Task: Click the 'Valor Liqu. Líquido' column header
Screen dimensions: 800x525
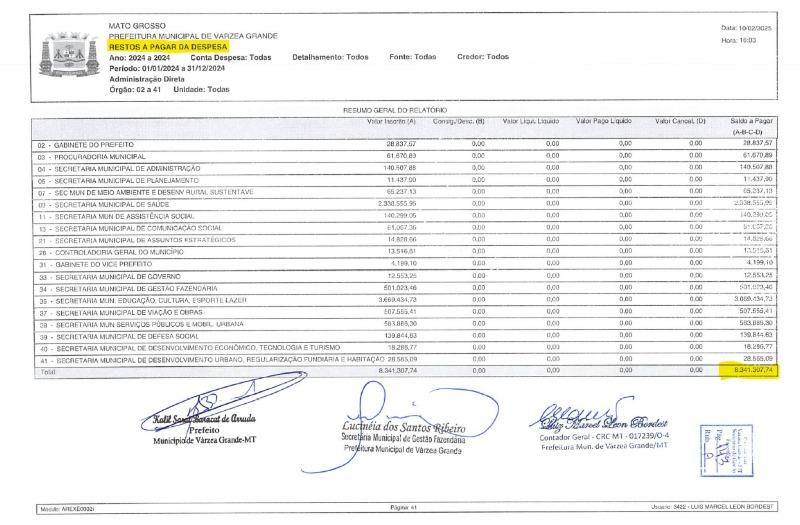Action: 531,121
